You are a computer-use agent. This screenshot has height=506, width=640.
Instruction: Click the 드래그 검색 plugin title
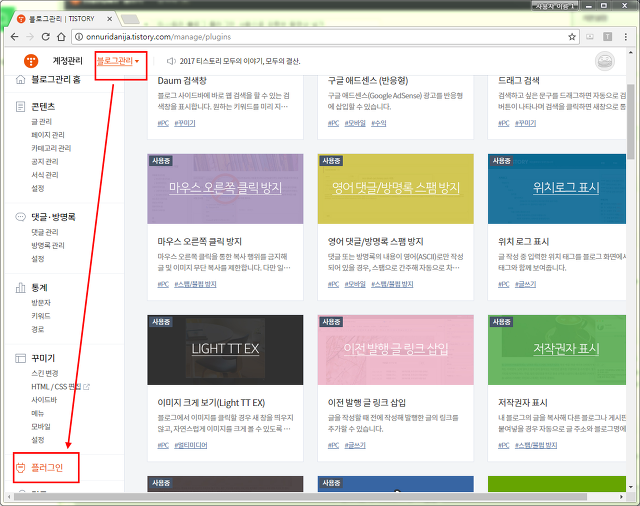pos(518,81)
